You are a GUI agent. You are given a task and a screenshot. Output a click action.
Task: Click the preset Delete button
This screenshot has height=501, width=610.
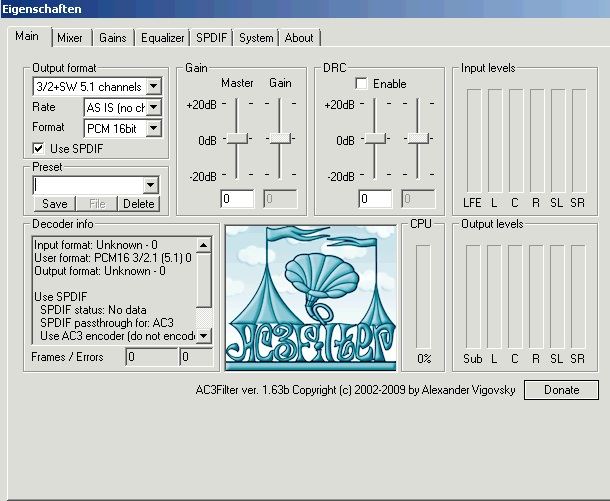click(139, 204)
